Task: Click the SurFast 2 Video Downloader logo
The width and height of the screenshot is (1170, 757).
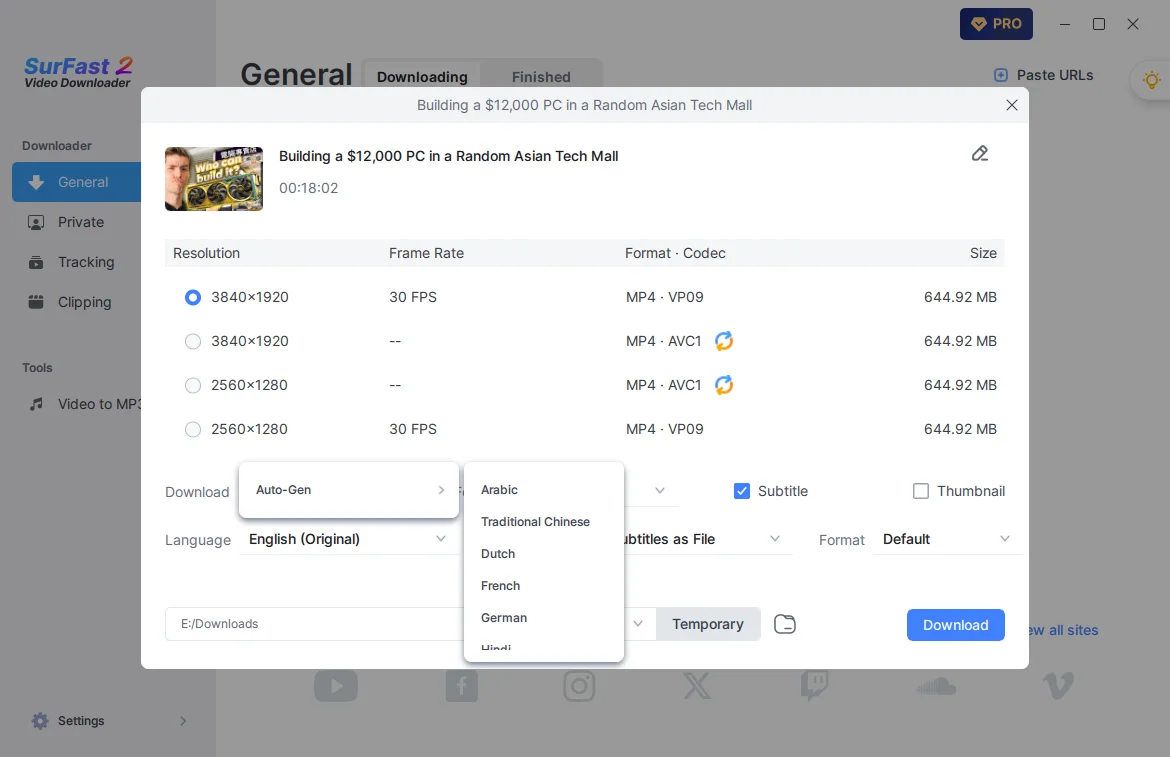Action: (x=78, y=72)
